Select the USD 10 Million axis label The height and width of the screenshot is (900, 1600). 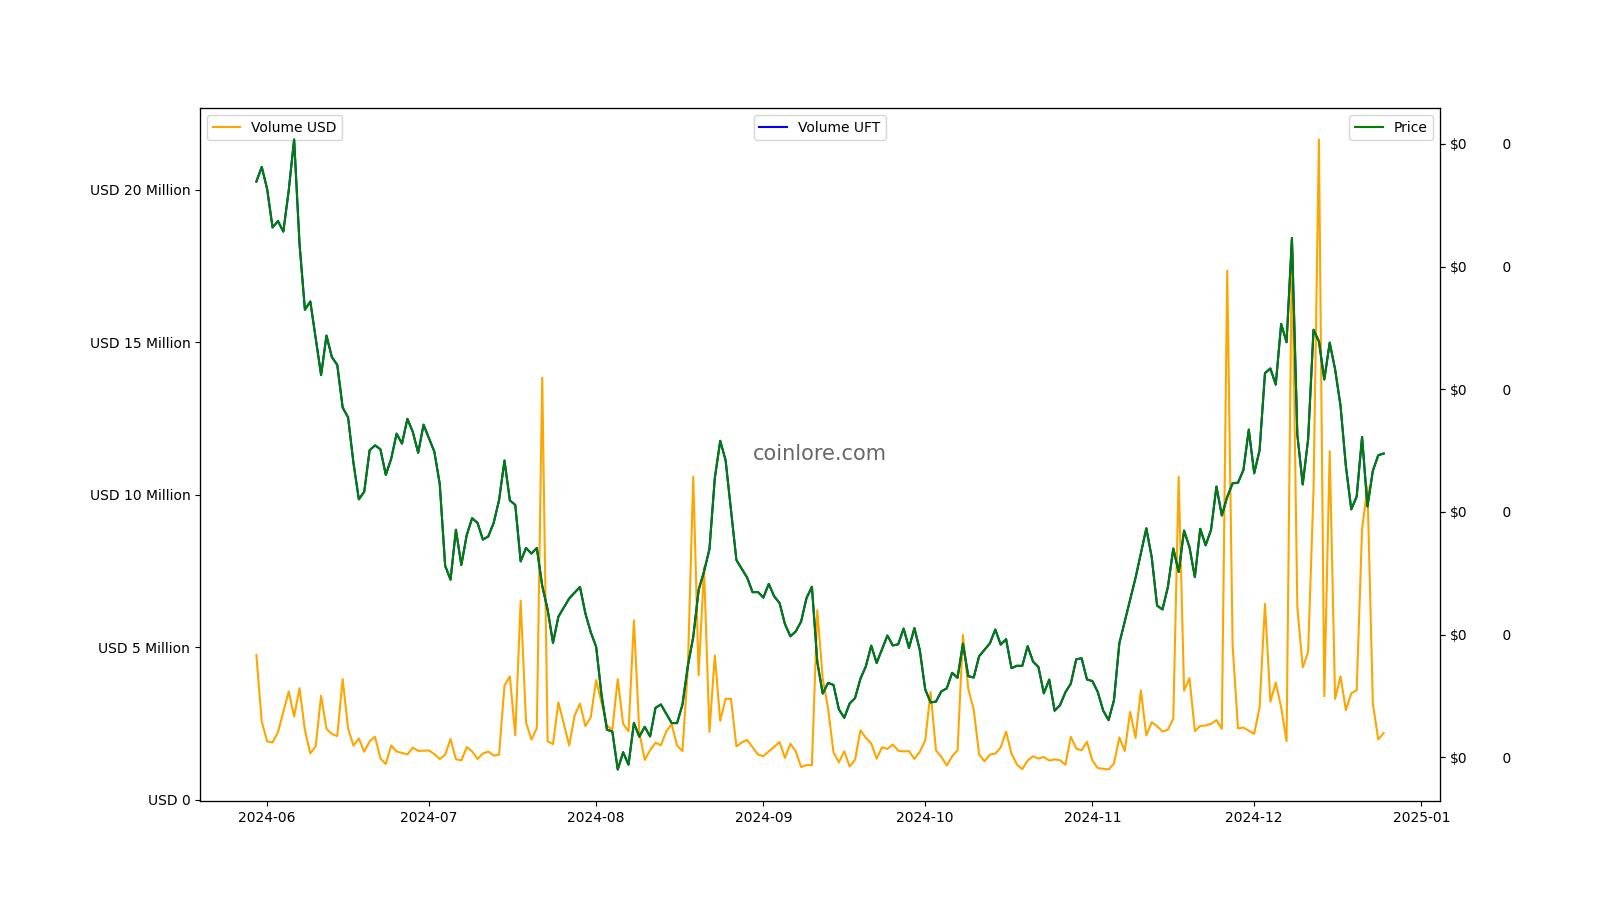[140, 495]
